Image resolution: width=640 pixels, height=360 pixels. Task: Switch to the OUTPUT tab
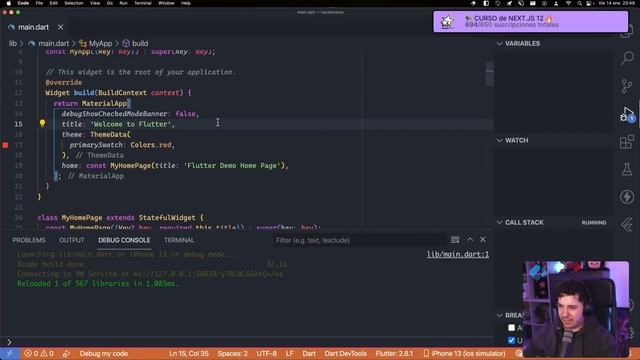(x=71, y=240)
